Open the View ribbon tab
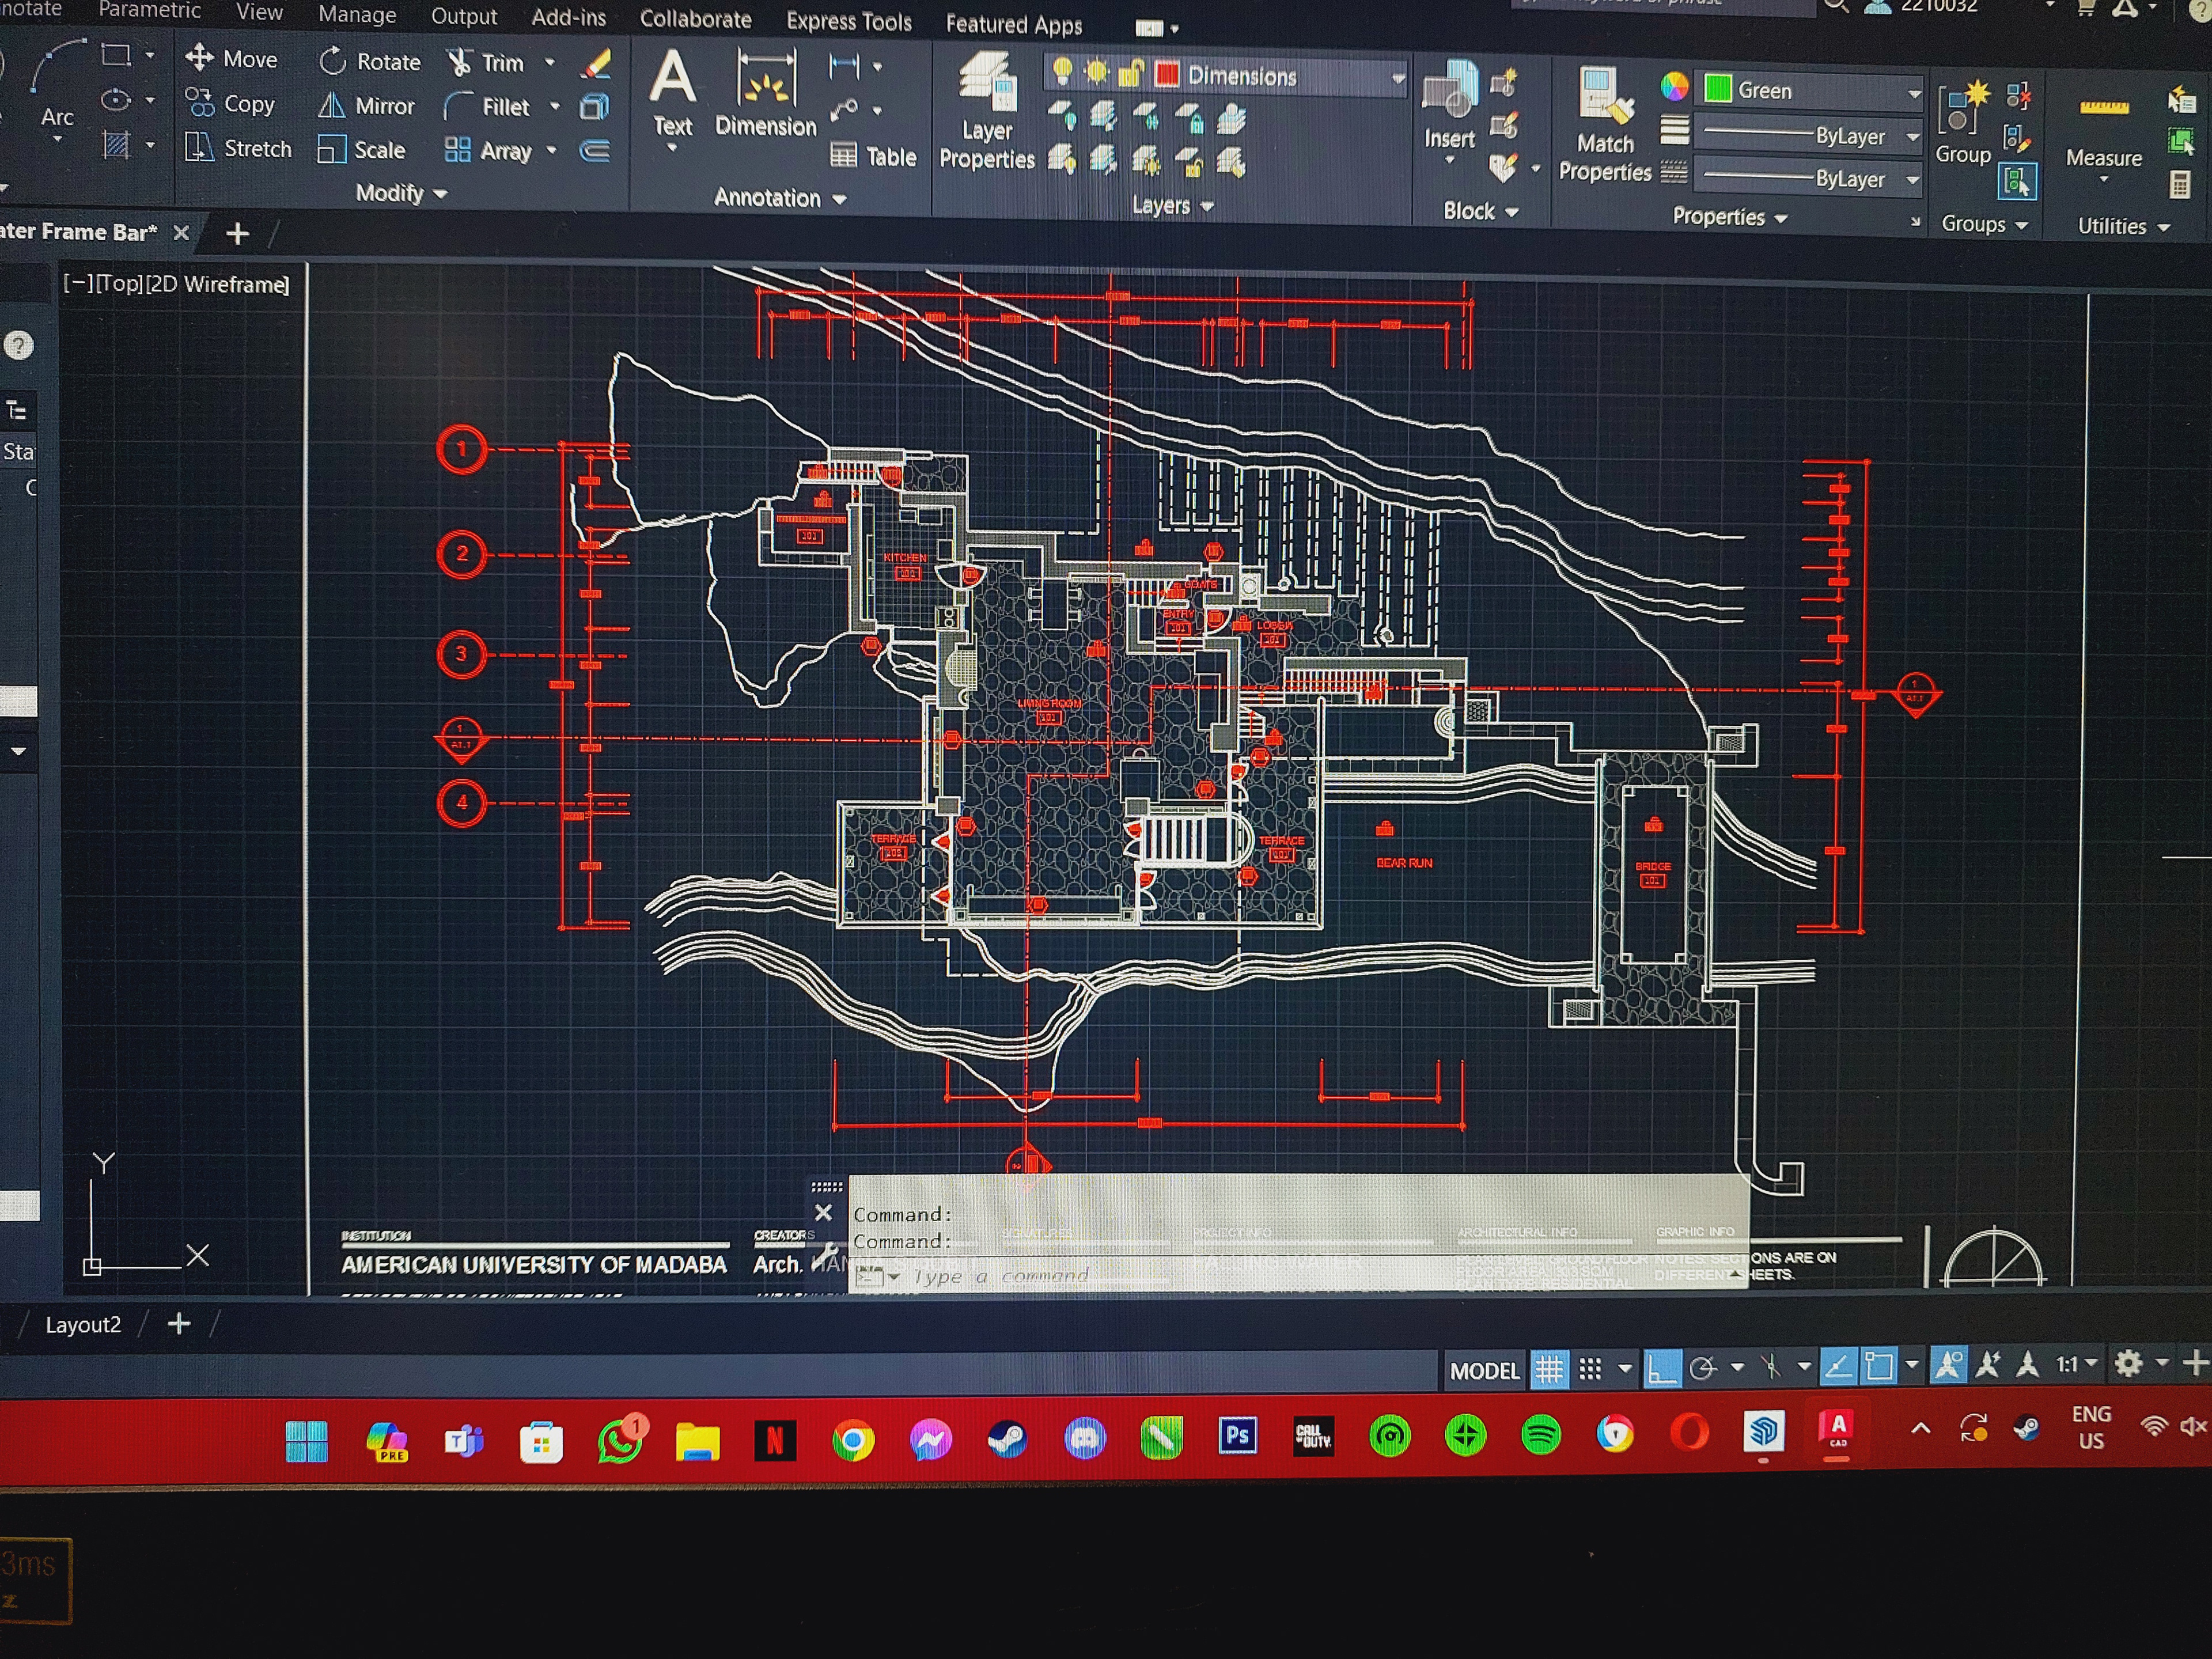Image resolution: width=2212 pixels, height=1659 pixels. (x=259, y=12)
